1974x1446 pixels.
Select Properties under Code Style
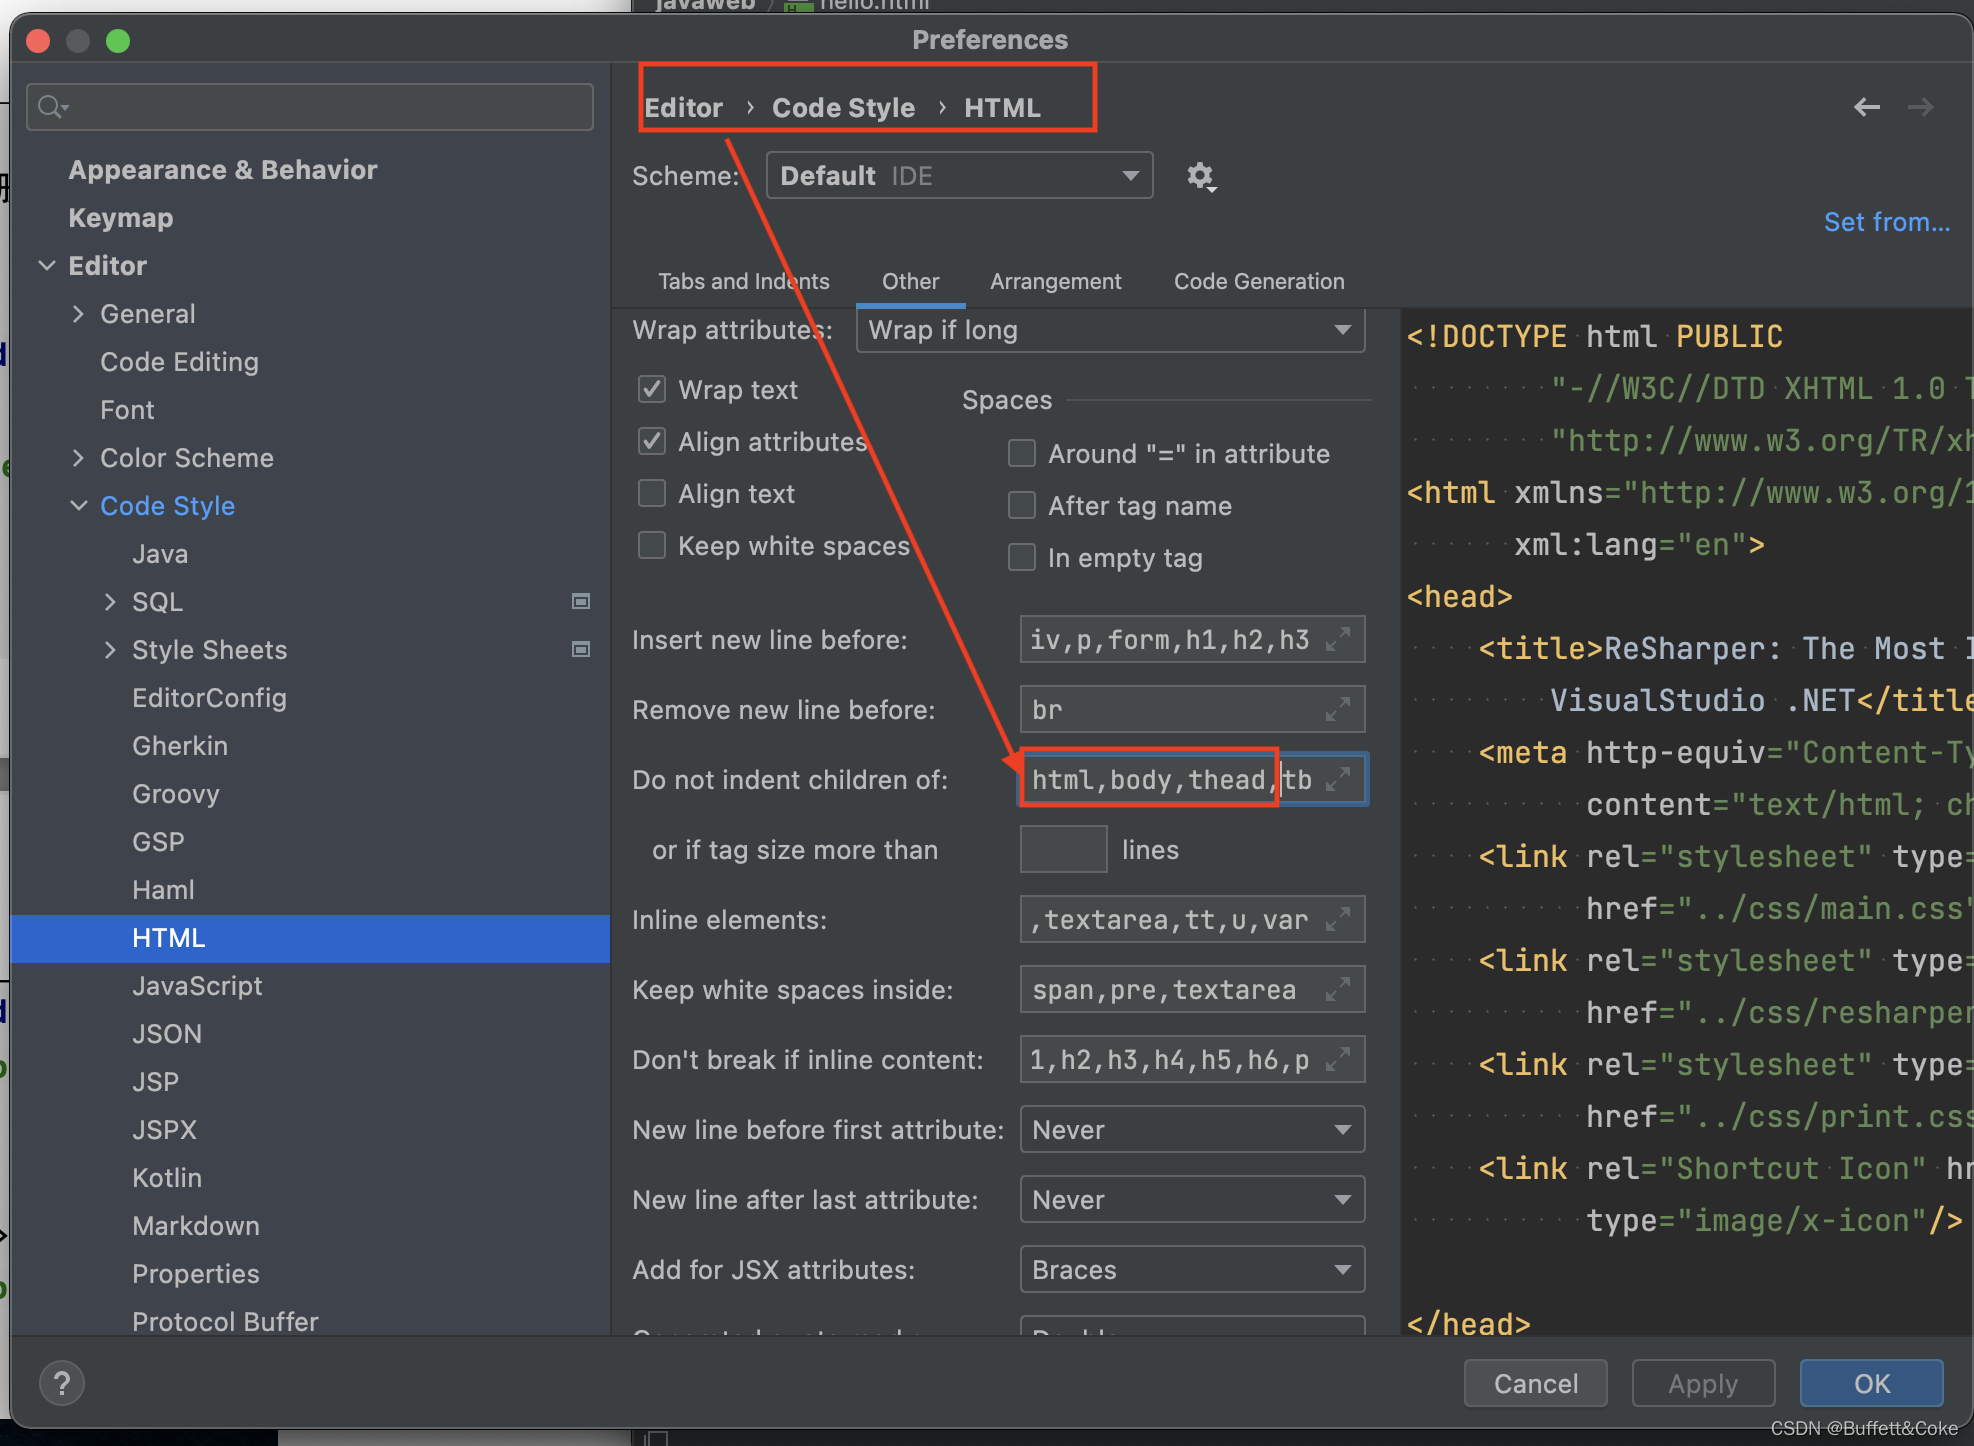coord(196,1273)
